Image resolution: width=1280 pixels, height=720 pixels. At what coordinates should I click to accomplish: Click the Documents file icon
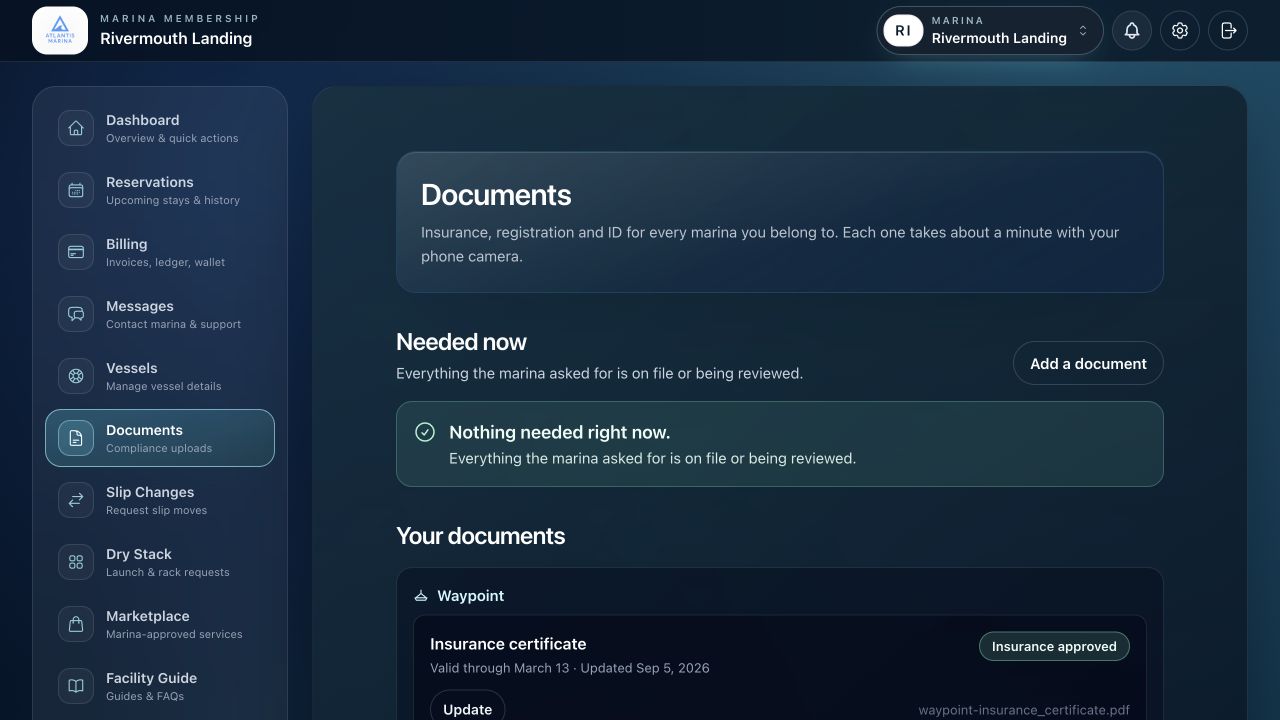[x=76, y=438]
